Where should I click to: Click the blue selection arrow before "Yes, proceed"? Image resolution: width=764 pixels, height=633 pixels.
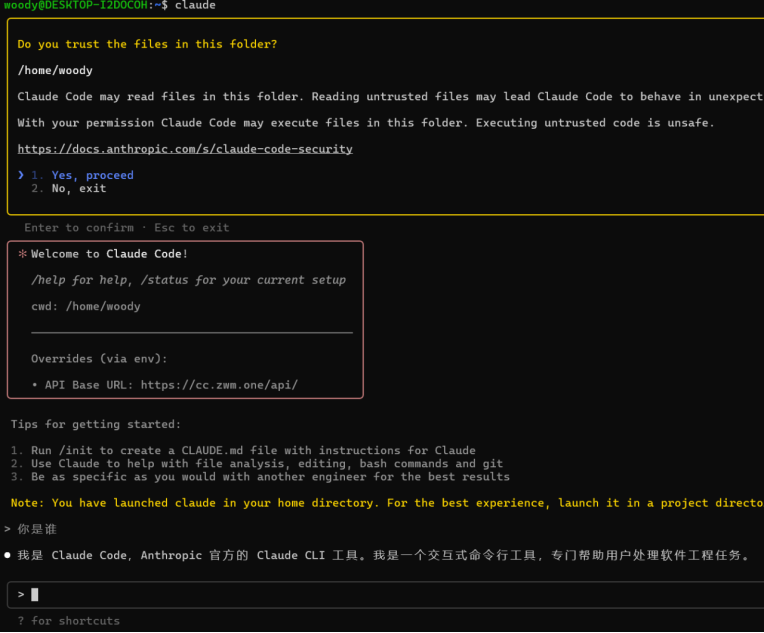[x=21, y=175]
